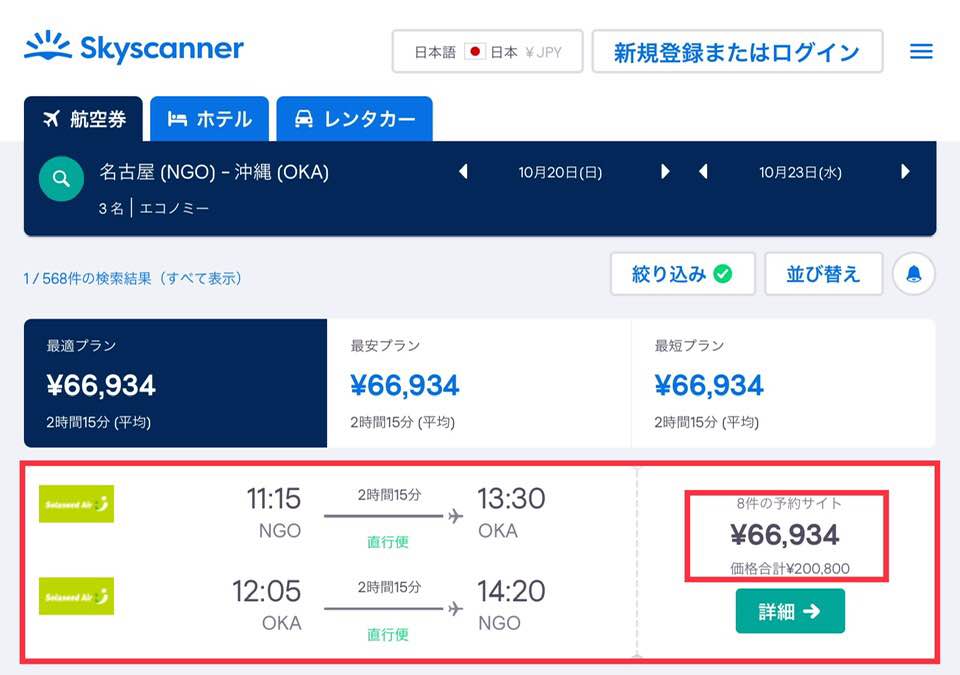Select the 最短プラン option
Image resolution: width=960 pixels, height=675 pixels.
(783, 383)
